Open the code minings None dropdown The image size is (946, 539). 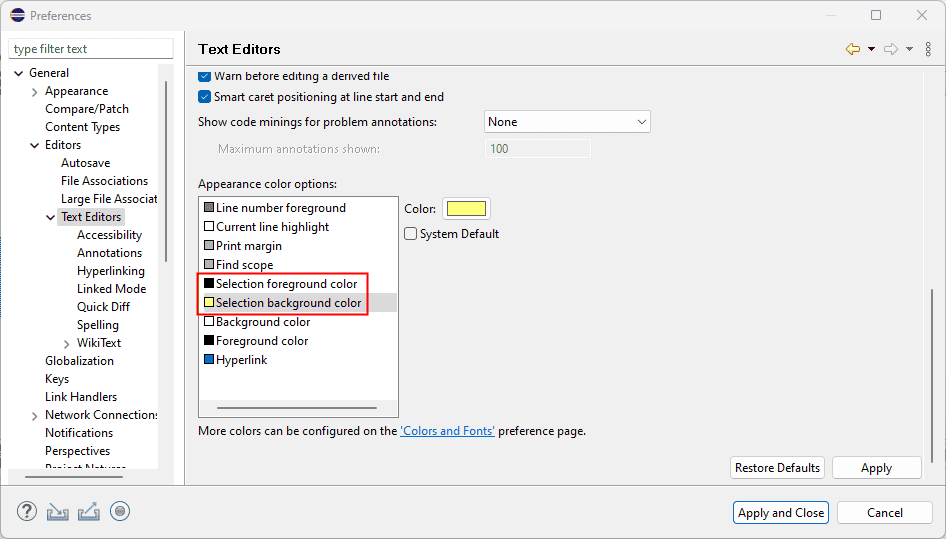pos(567,122)
